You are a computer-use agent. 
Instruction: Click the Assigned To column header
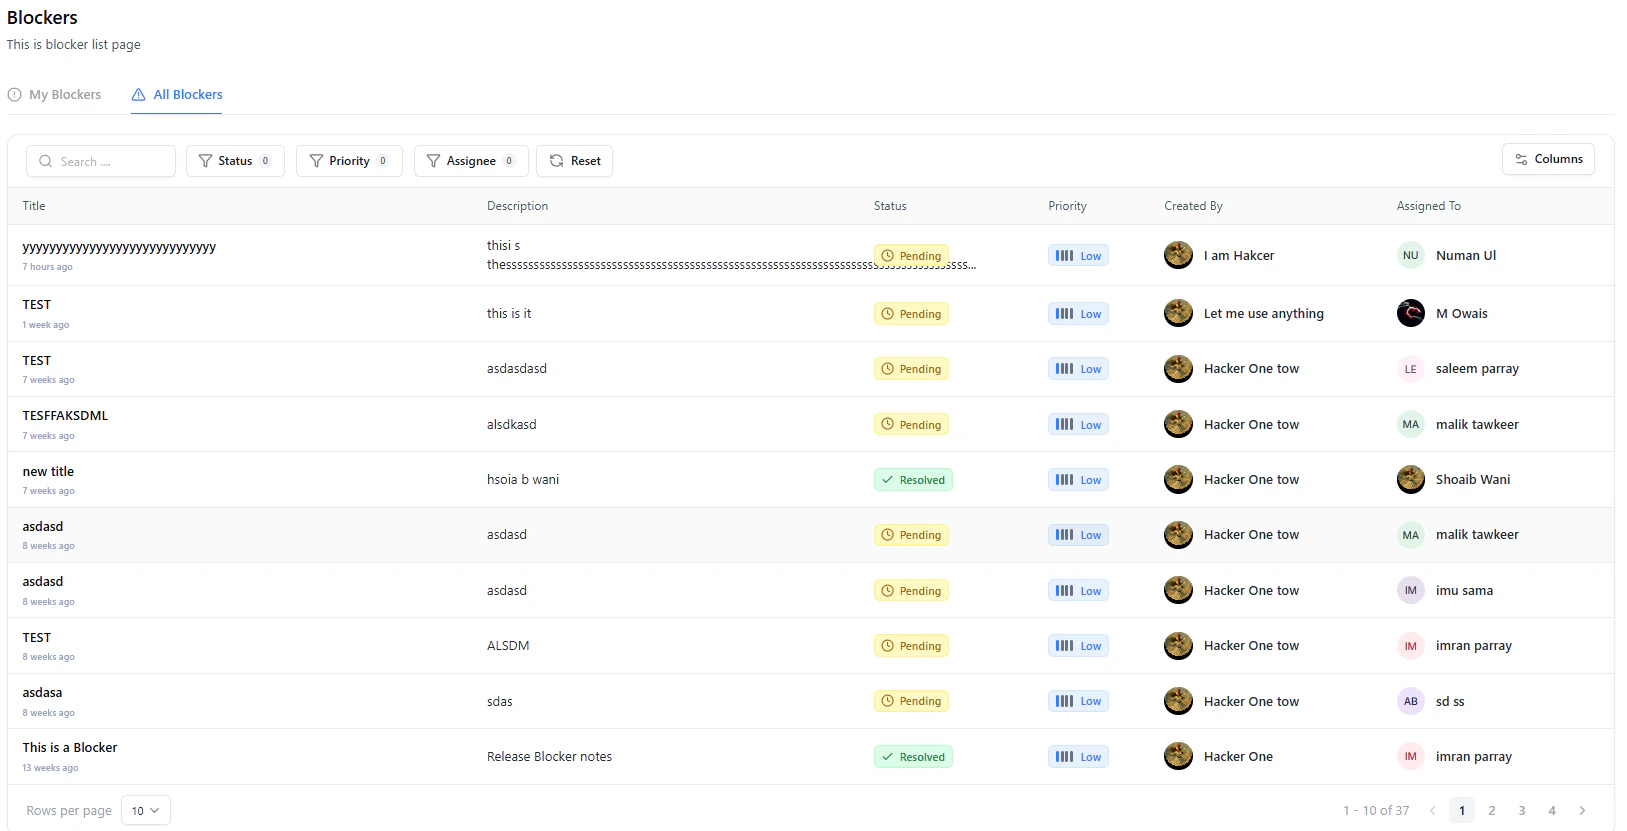(1428, 206)
